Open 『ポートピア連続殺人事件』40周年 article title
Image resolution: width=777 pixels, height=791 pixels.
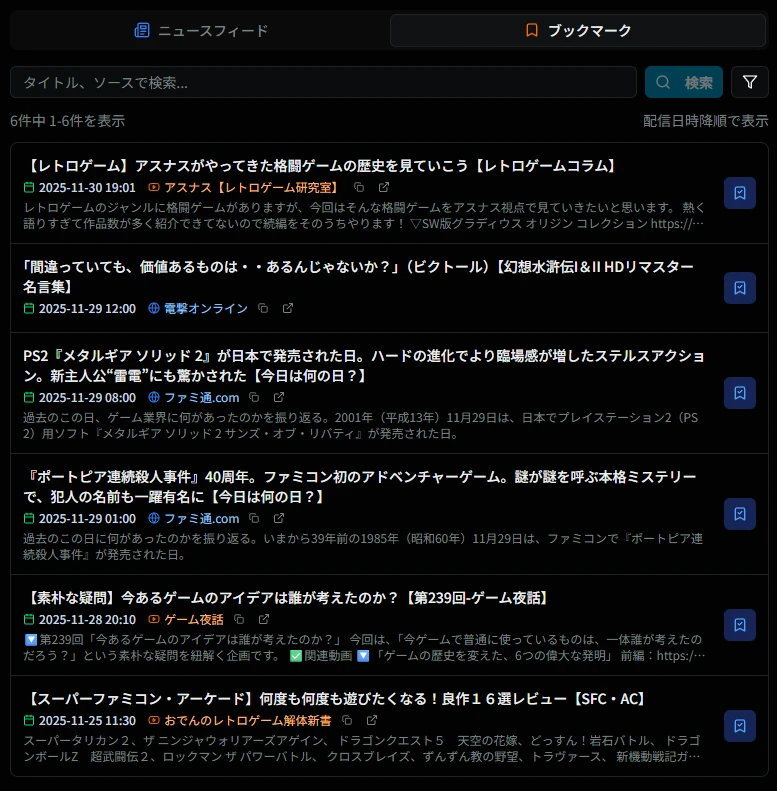click(360, 487)
